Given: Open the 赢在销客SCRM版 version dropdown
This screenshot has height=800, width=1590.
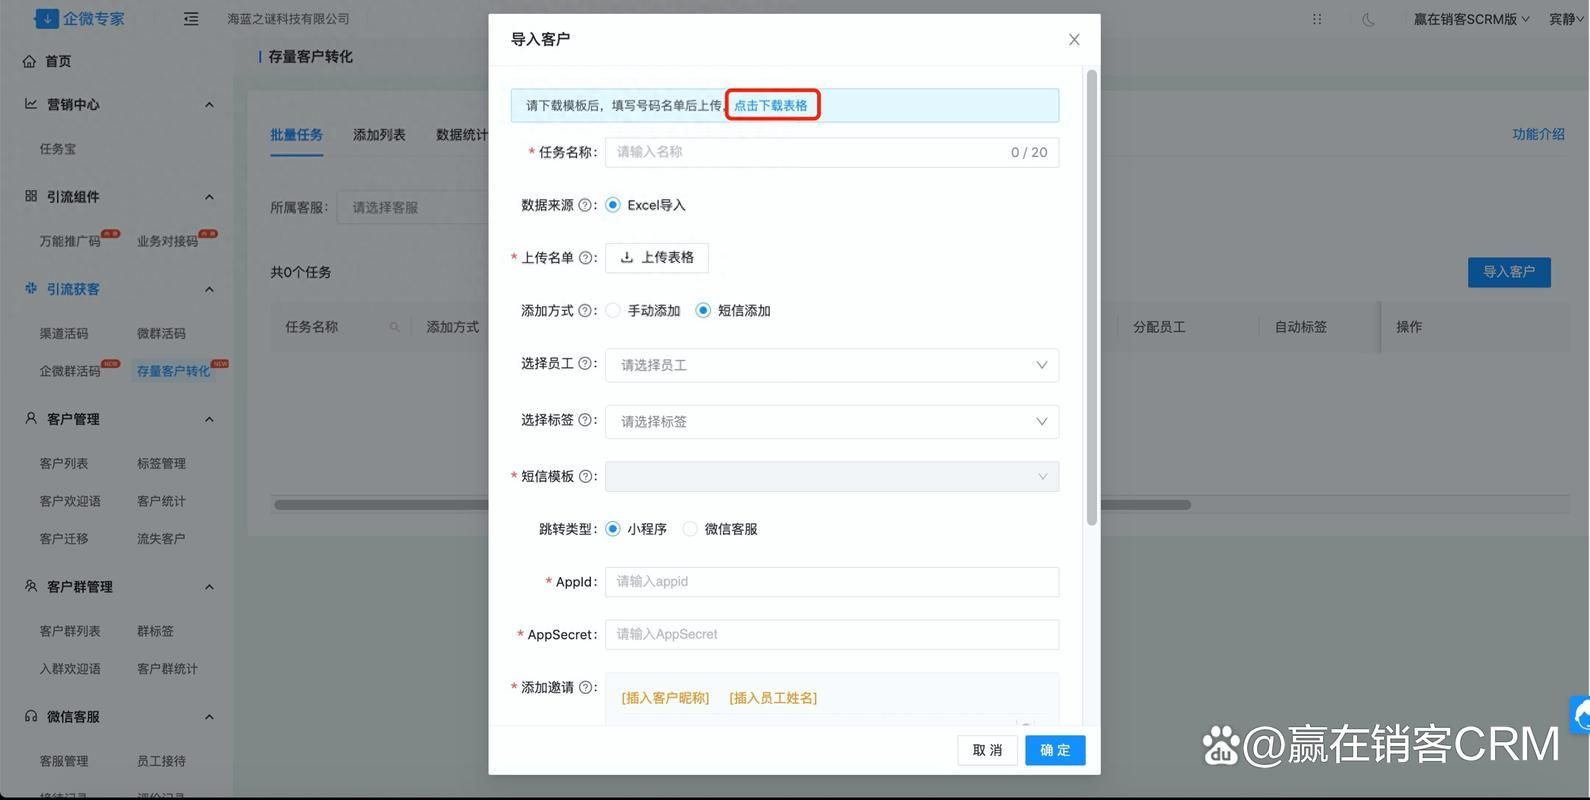Looking at the screenshot, I should pos(1471,19).
